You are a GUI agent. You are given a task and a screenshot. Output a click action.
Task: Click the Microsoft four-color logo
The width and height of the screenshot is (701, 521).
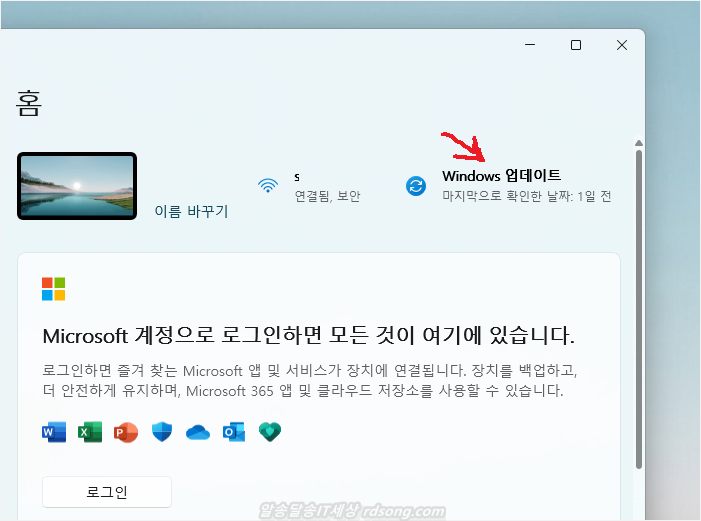point(53,289)
